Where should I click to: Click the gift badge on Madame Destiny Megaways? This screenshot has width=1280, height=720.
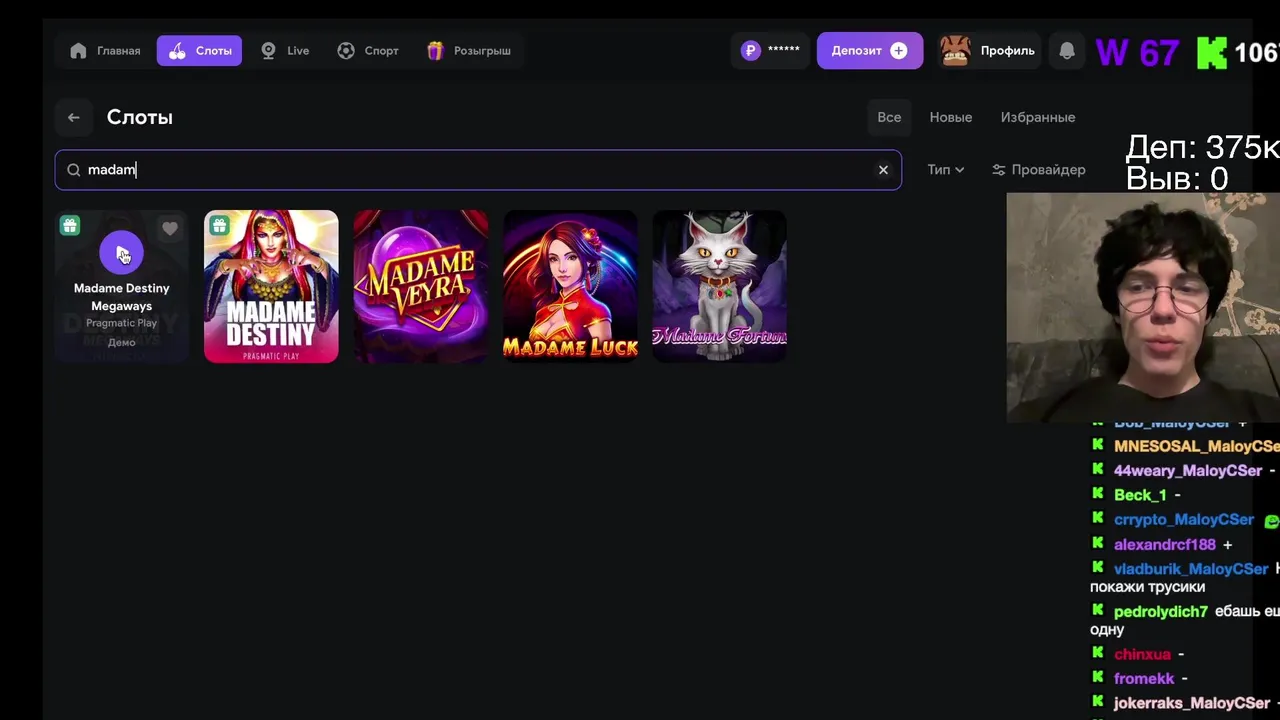click(70, 226)
